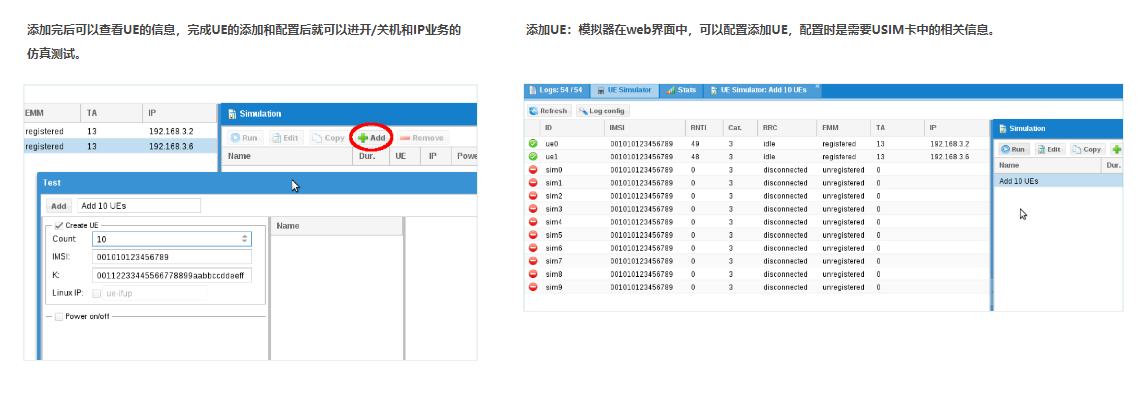Open the Logs: 54 / 54 tab
This screenshot has height=396, width=1141.
click(x=556, y=90)
